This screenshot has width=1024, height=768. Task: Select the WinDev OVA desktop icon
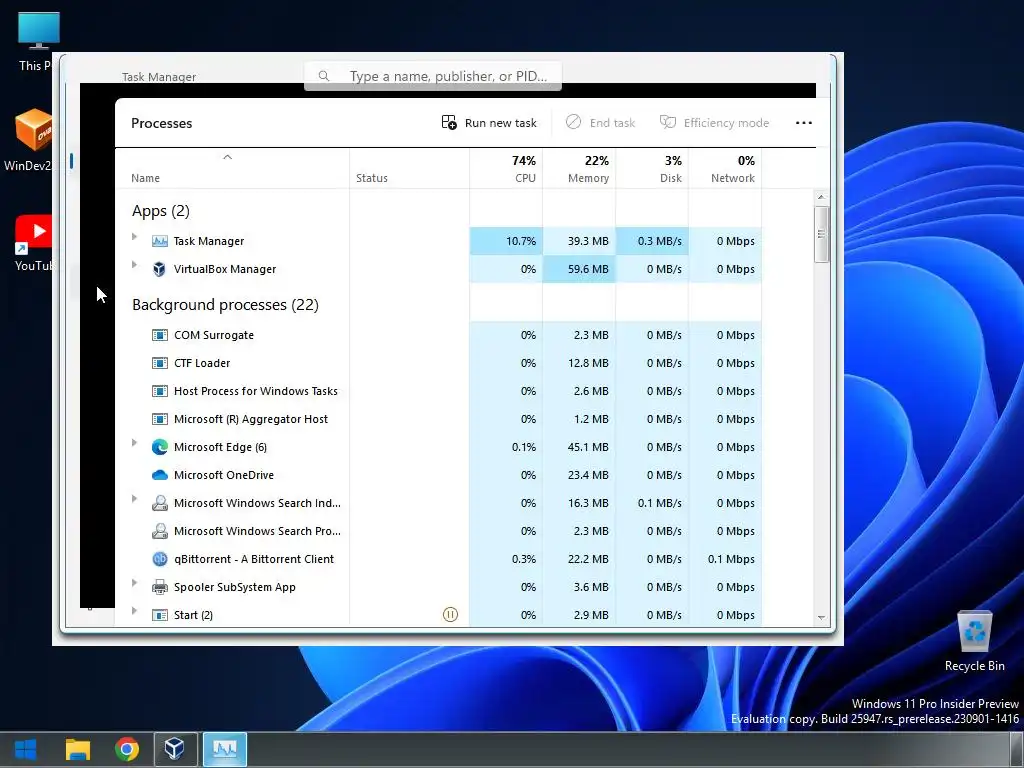29,140
